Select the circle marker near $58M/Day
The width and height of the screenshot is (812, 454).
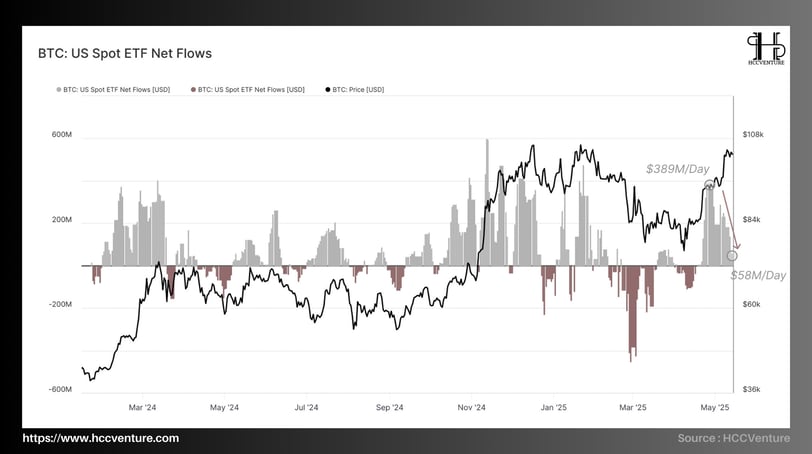tap(732, 255)
